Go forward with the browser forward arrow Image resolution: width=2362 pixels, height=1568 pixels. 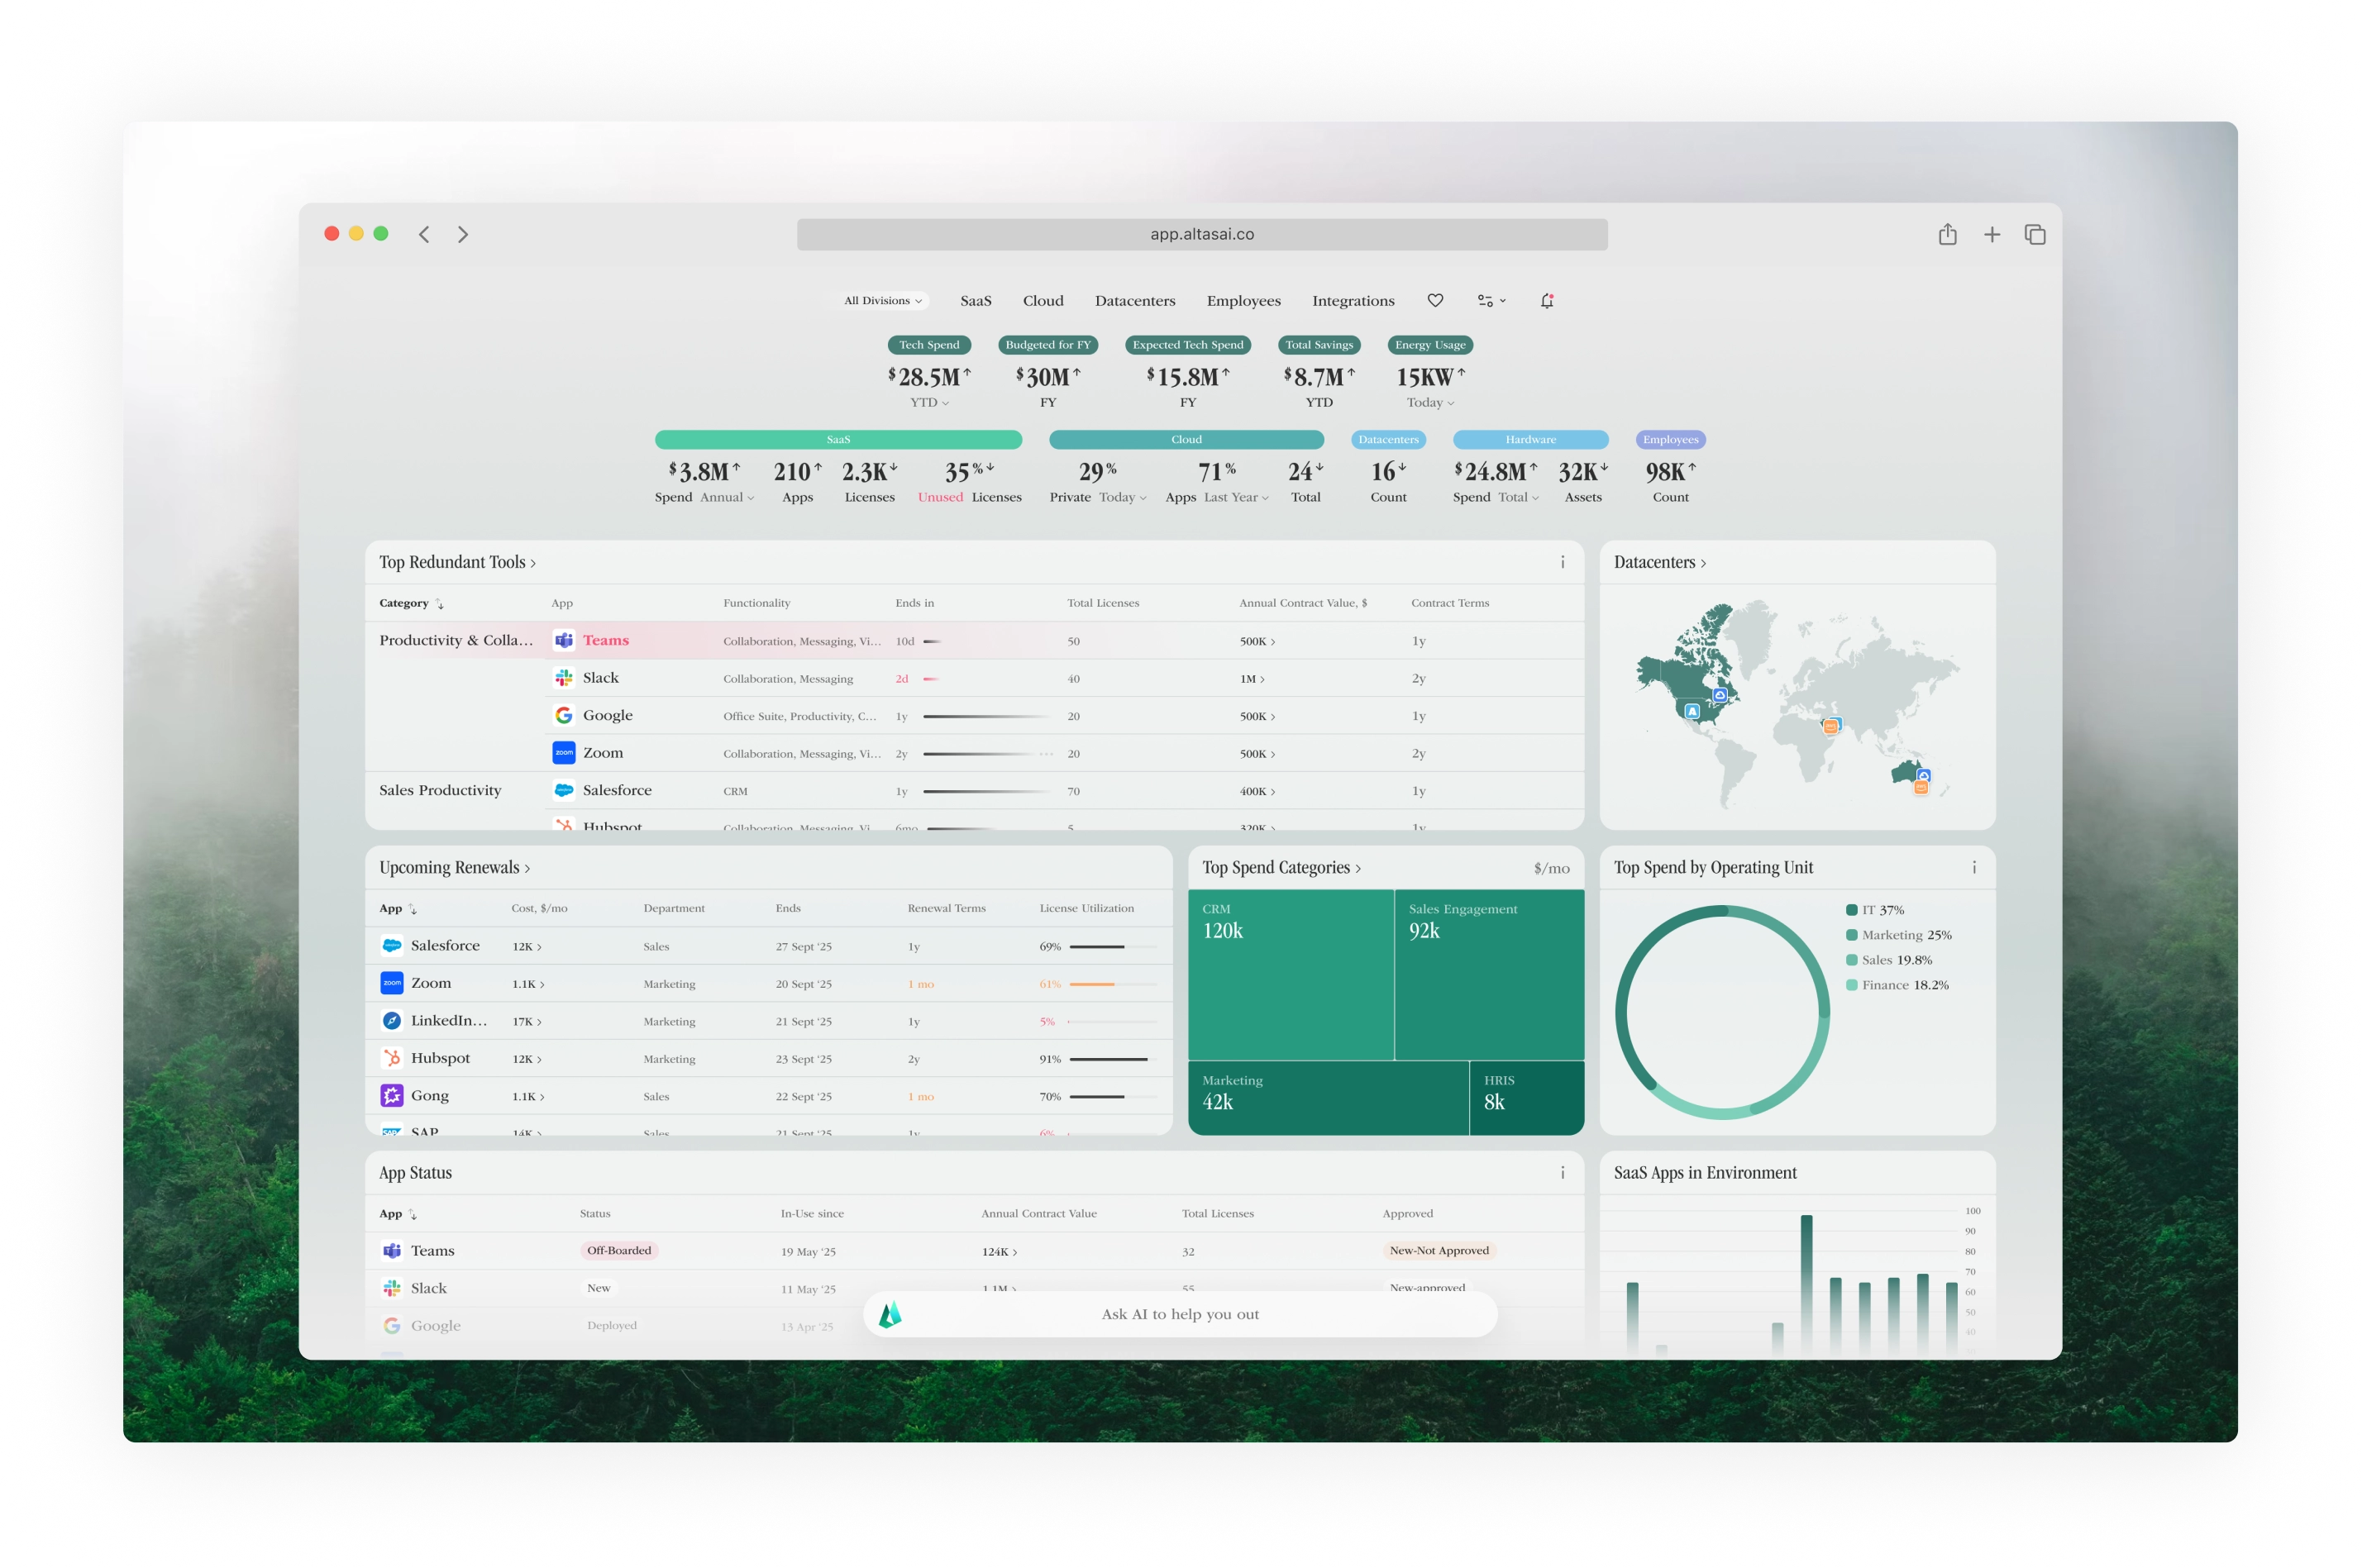(x=463, y=234)
